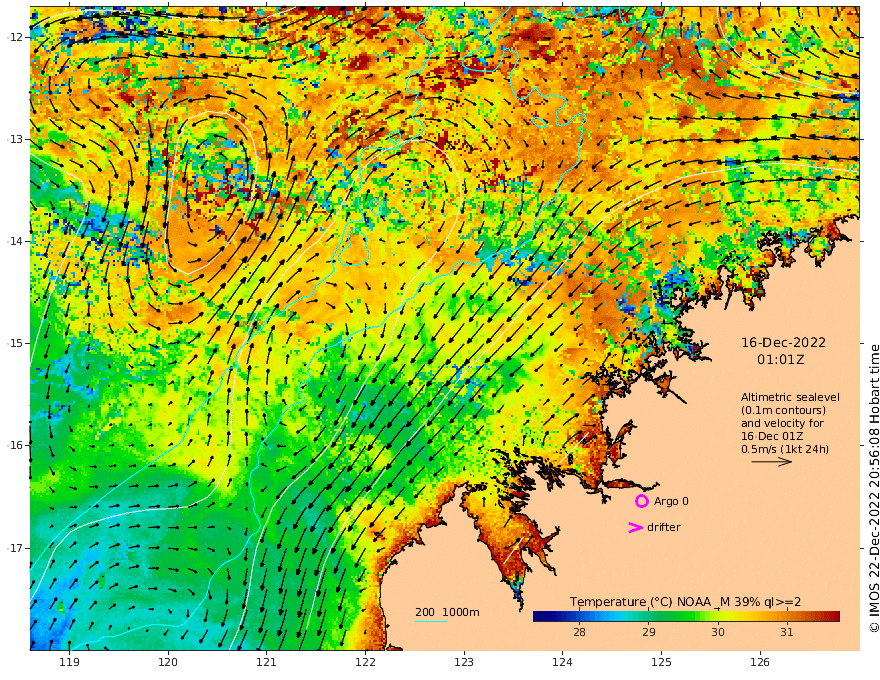880x680 pixels.
Task: Click the '16-Dec-2022' date text
Action: (x=783, y=342)
